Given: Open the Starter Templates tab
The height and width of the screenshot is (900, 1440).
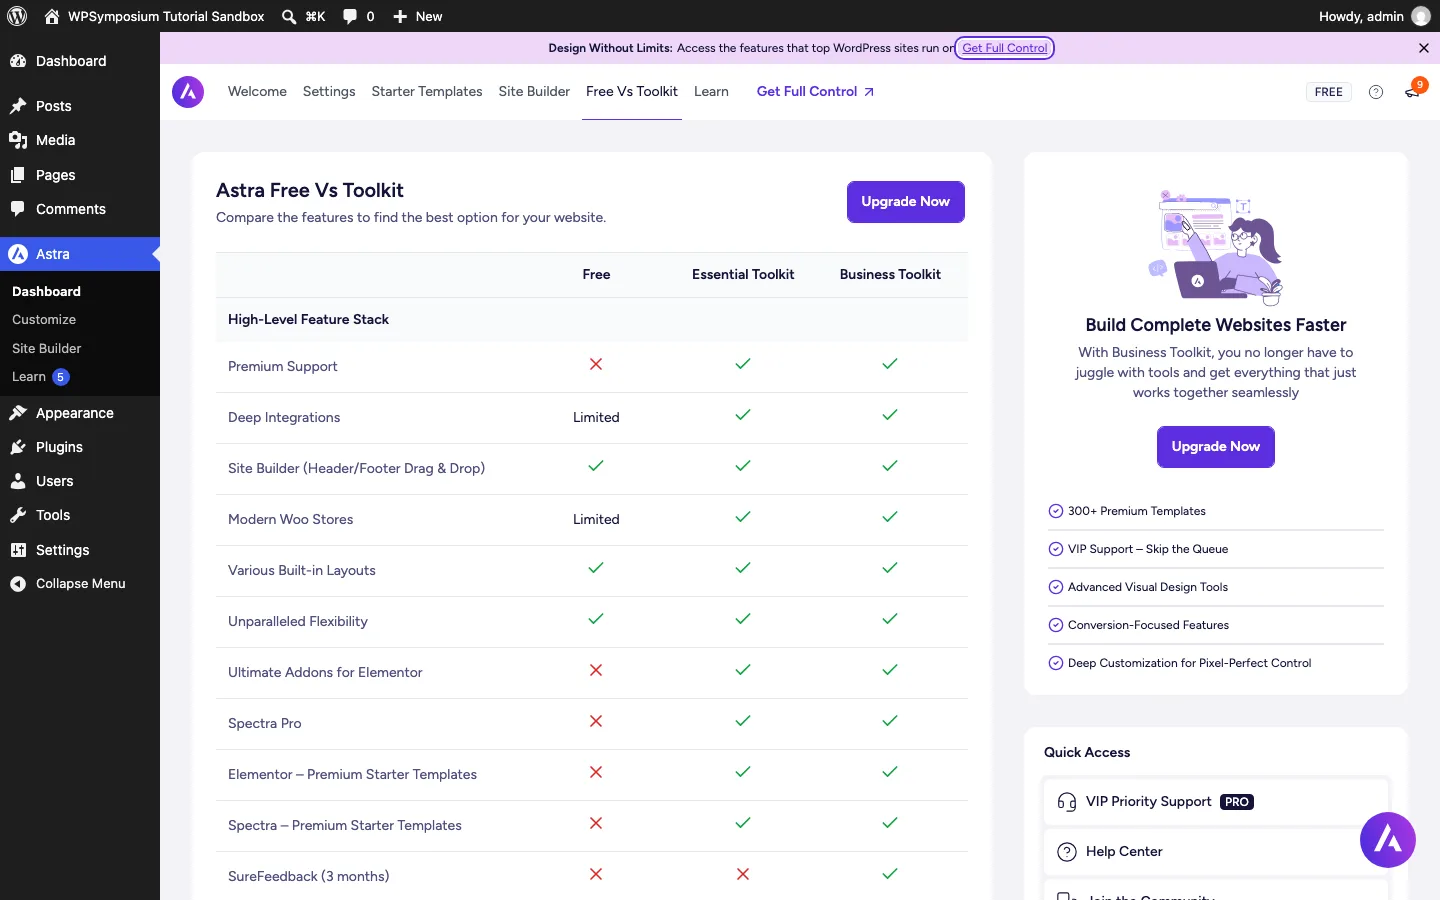Looking at the screenshot, I should point(427,92).
